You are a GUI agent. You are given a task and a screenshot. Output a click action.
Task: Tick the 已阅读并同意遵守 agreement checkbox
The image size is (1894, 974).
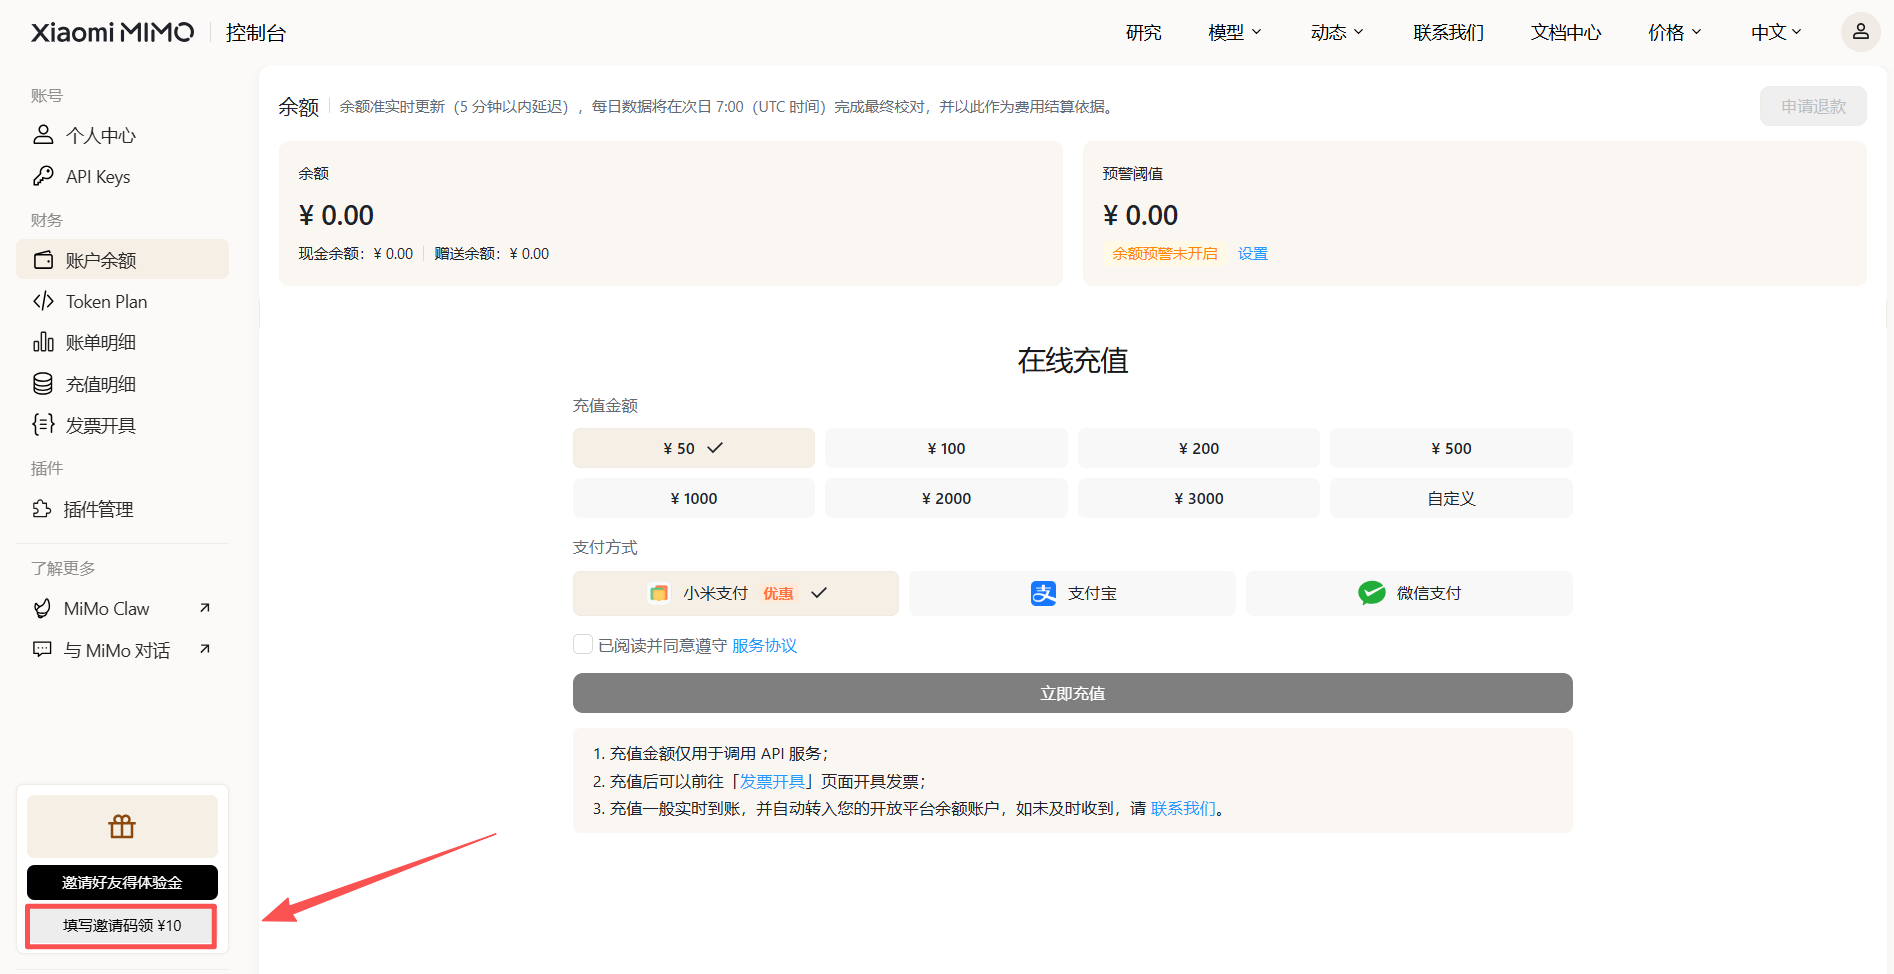click(x=583, y=644)
